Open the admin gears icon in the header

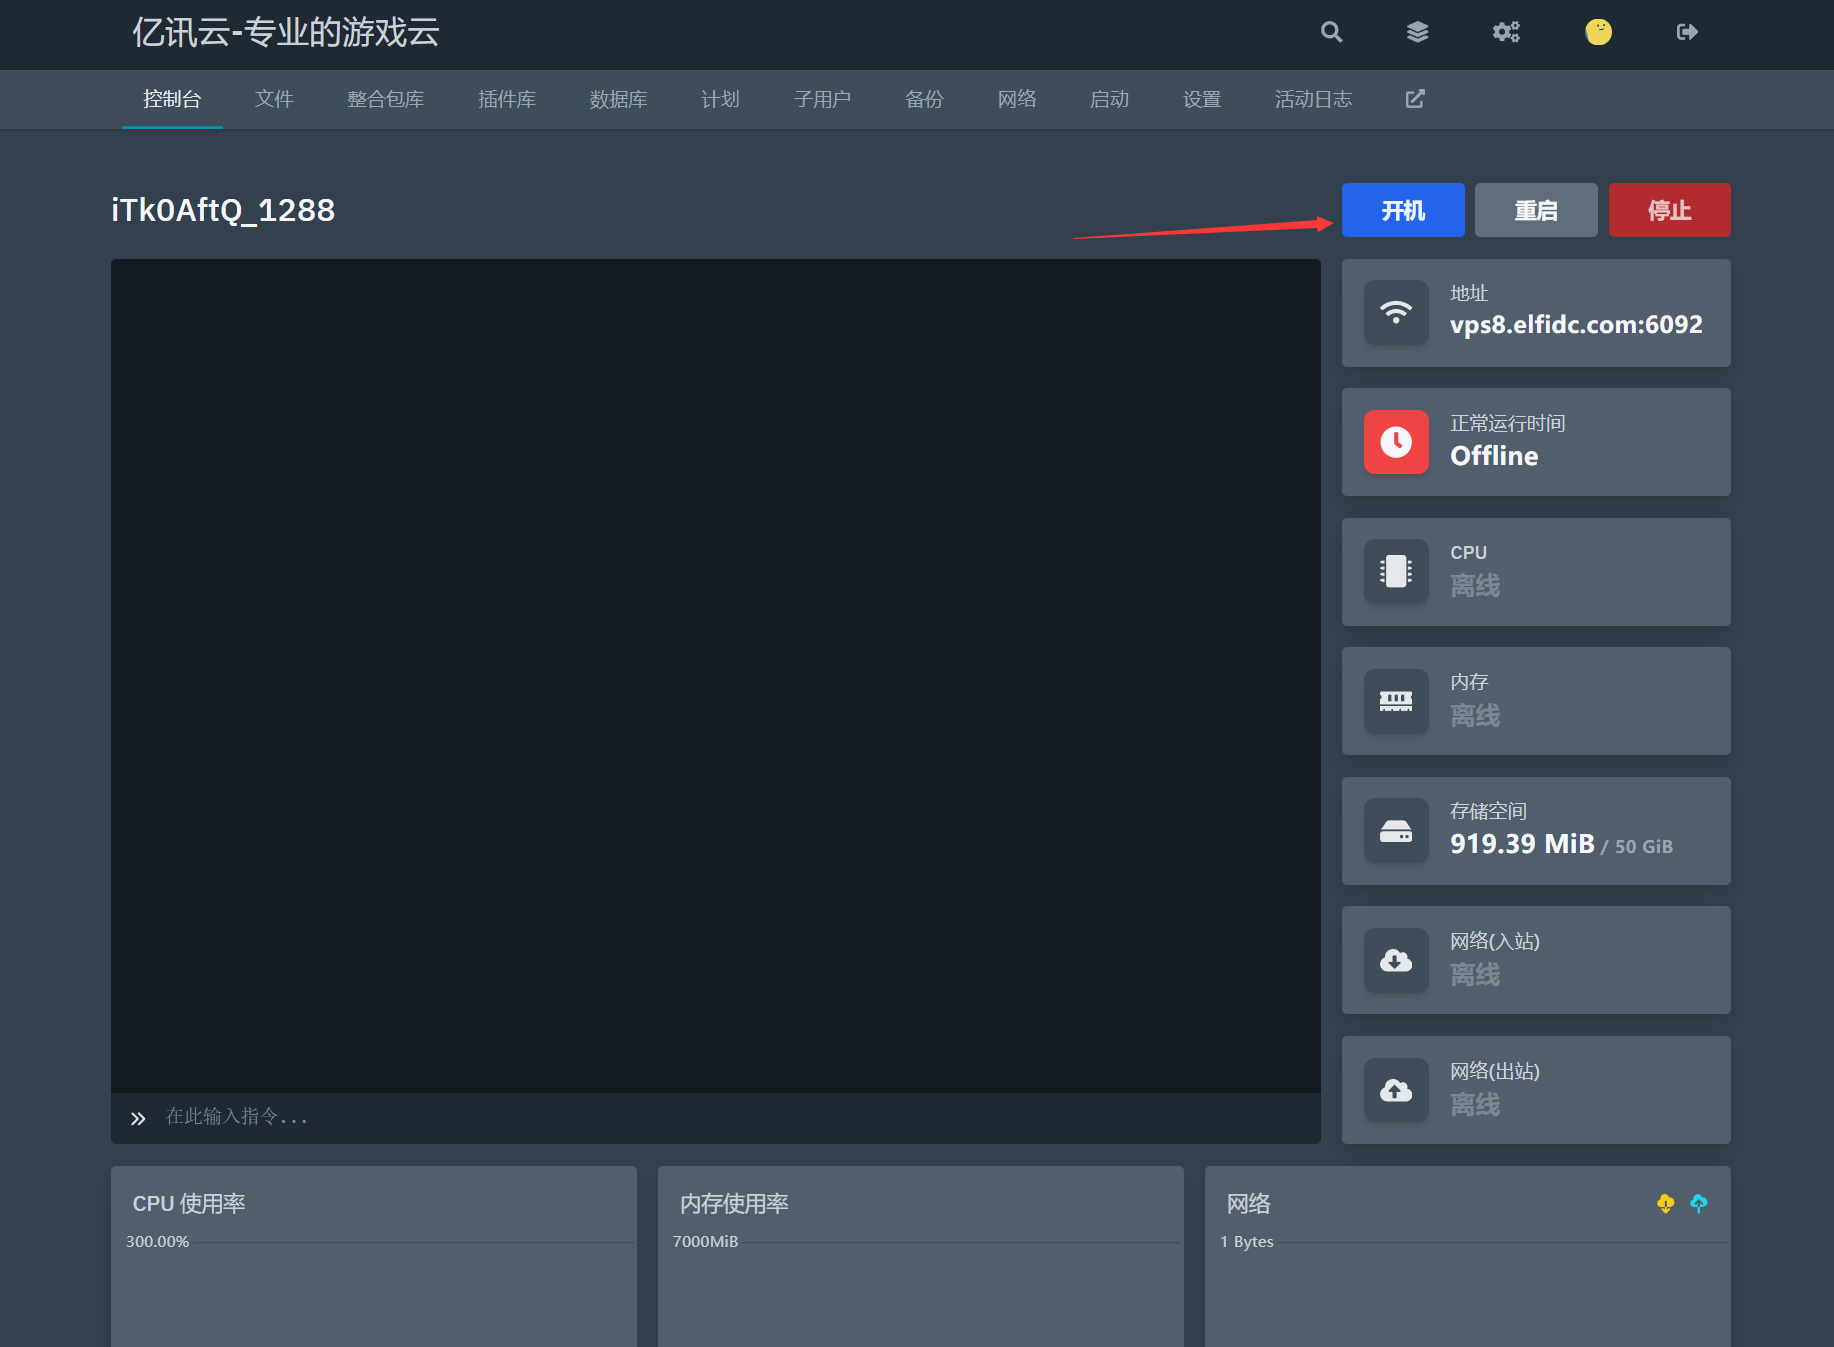(x=1506, y=32)
